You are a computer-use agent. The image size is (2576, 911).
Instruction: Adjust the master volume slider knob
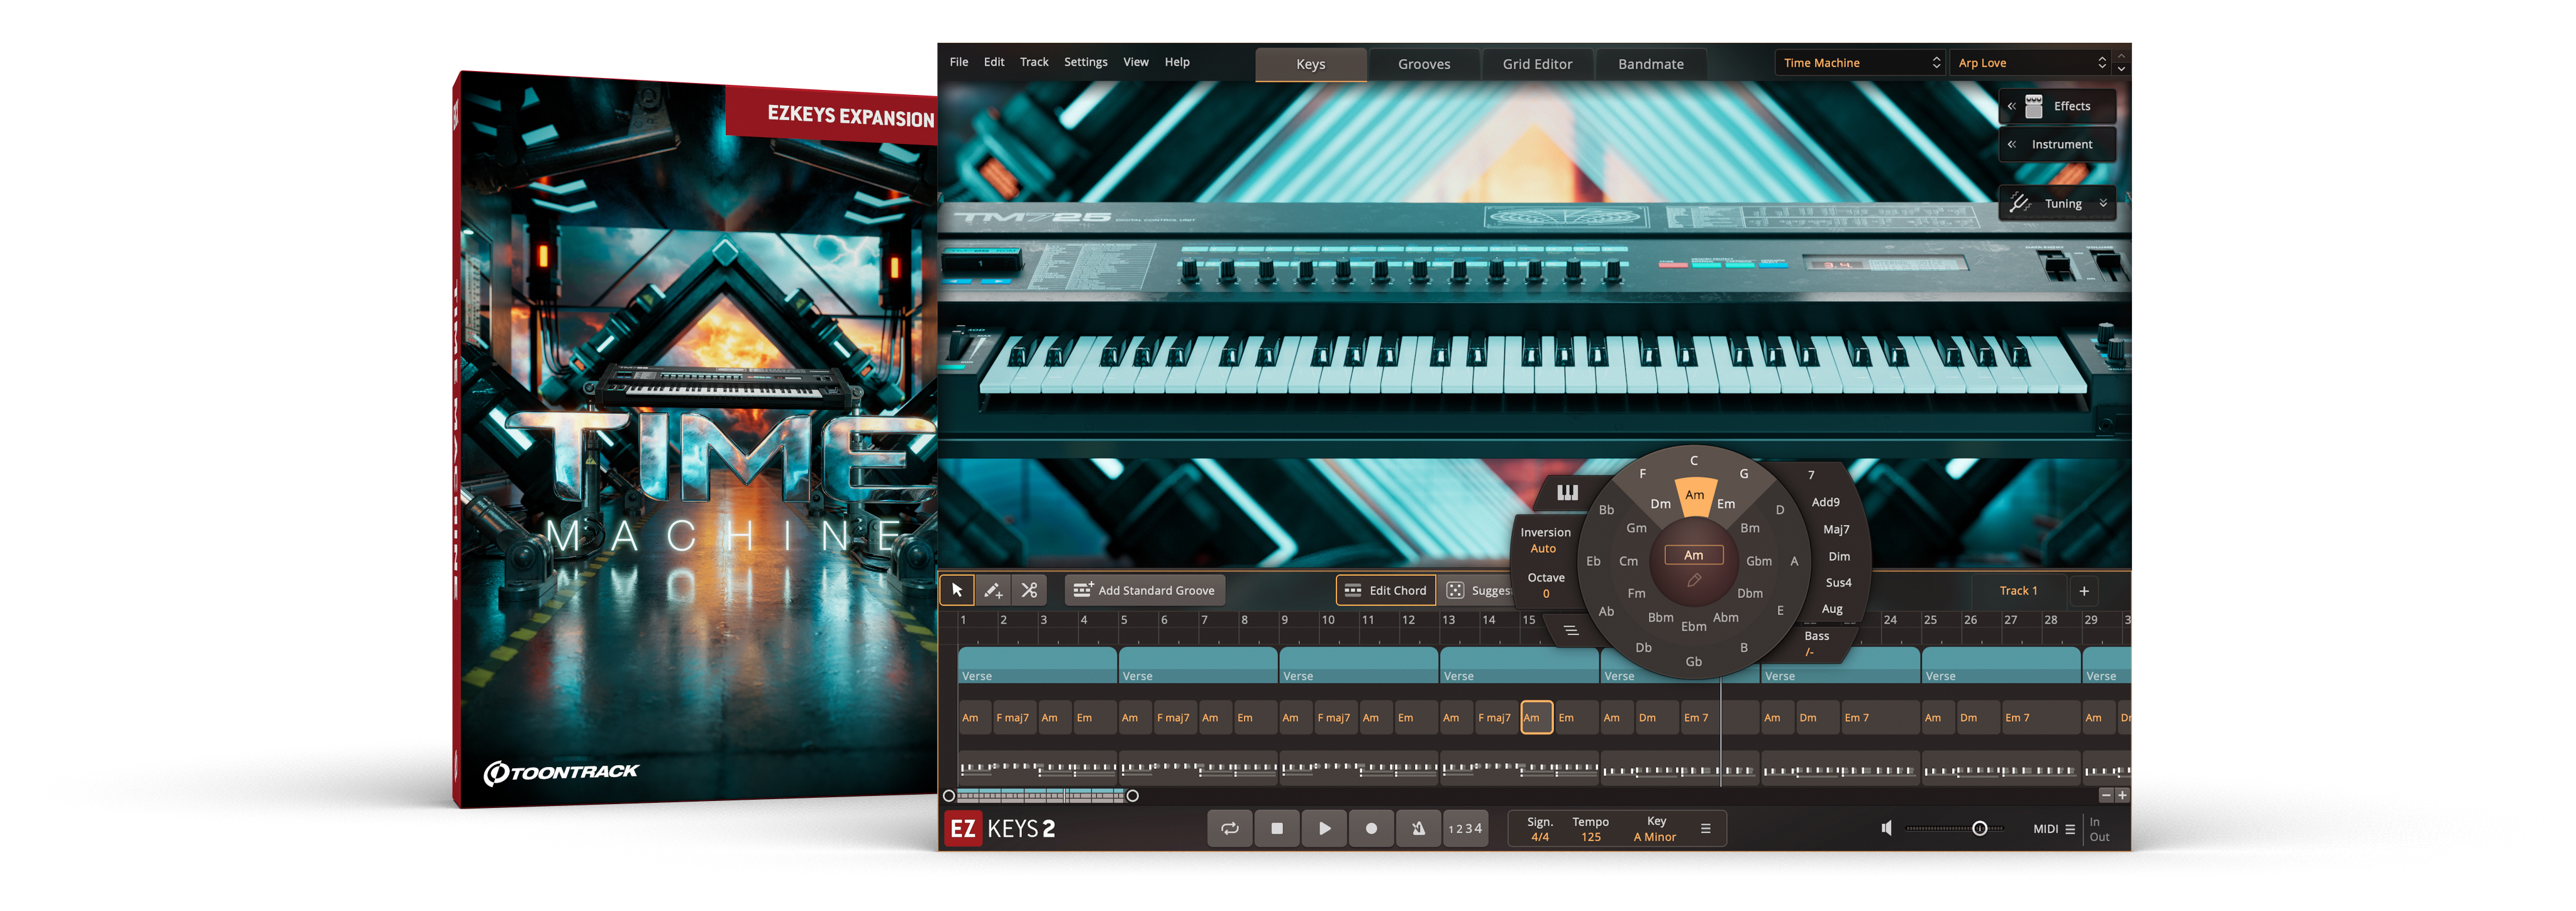pos(1979,828)
